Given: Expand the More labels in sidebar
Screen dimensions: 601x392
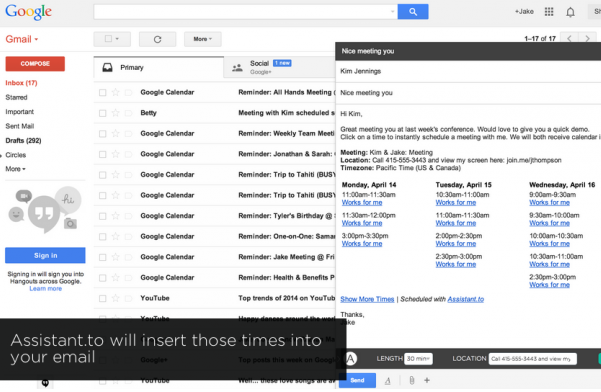Looking at the screenshot, I should (x=15, y=169).
